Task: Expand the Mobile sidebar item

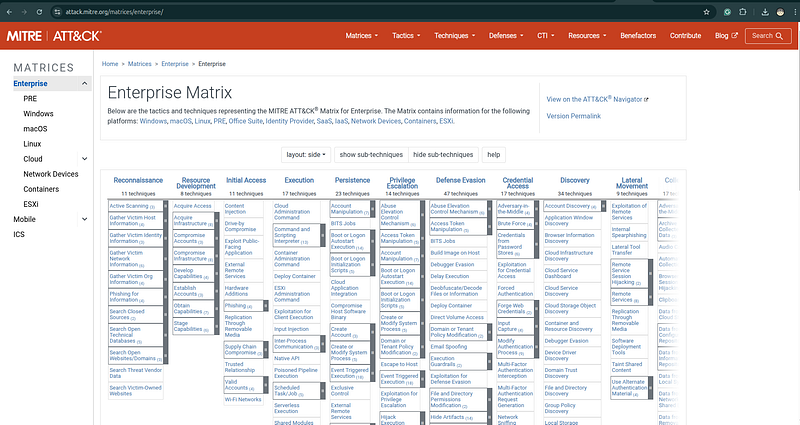Action: (x=85, y=219)
